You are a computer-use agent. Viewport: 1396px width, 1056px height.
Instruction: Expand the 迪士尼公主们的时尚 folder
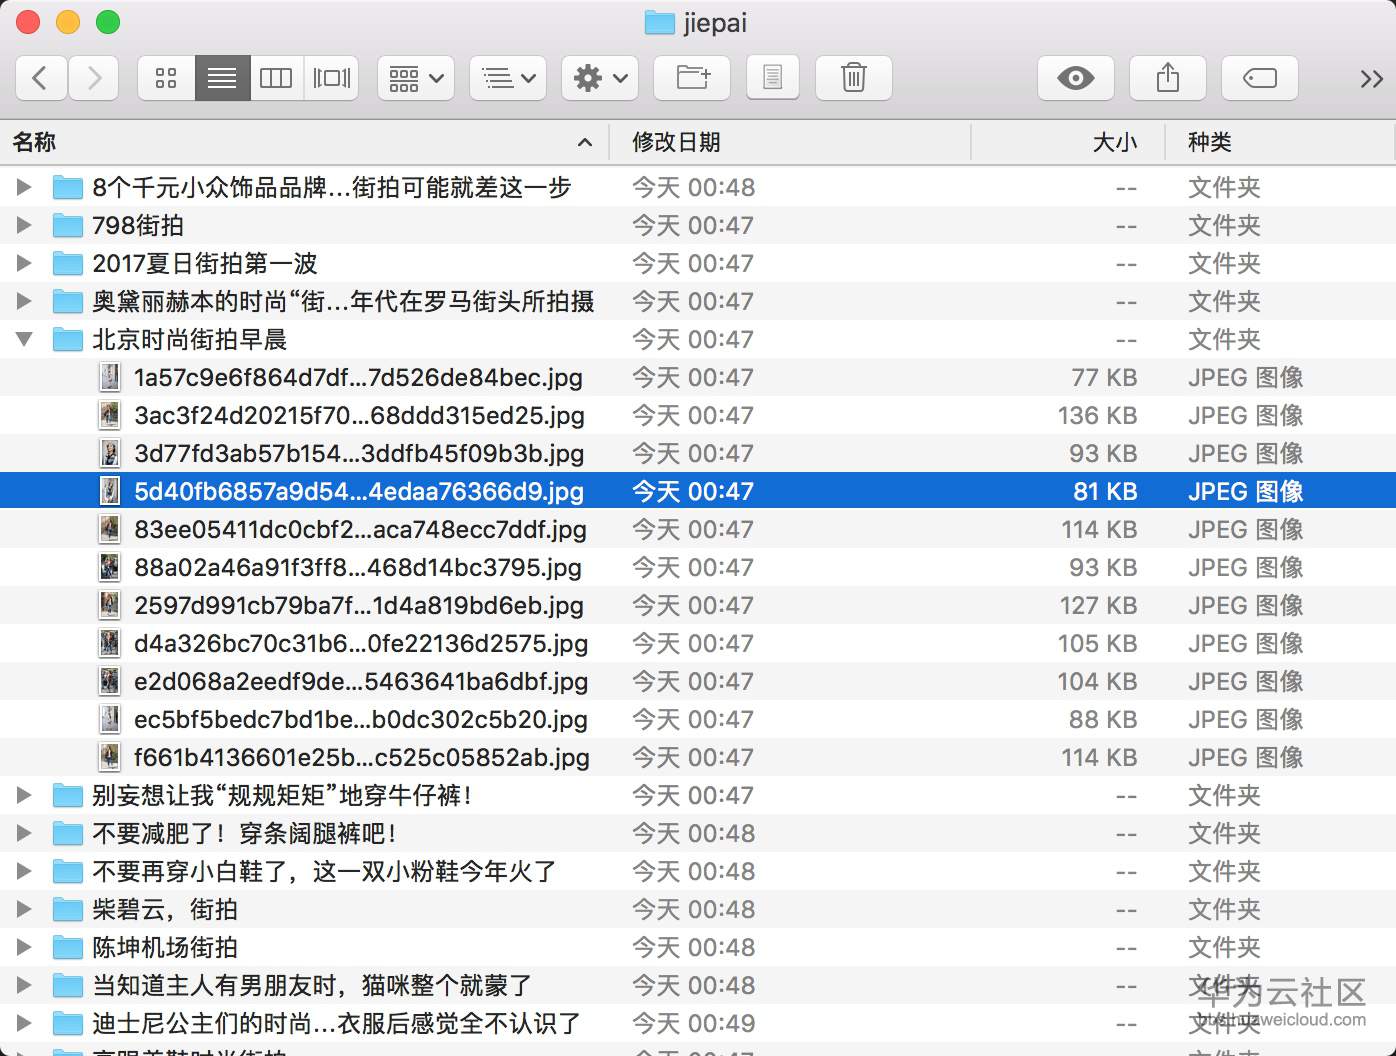click(24, 1023)
